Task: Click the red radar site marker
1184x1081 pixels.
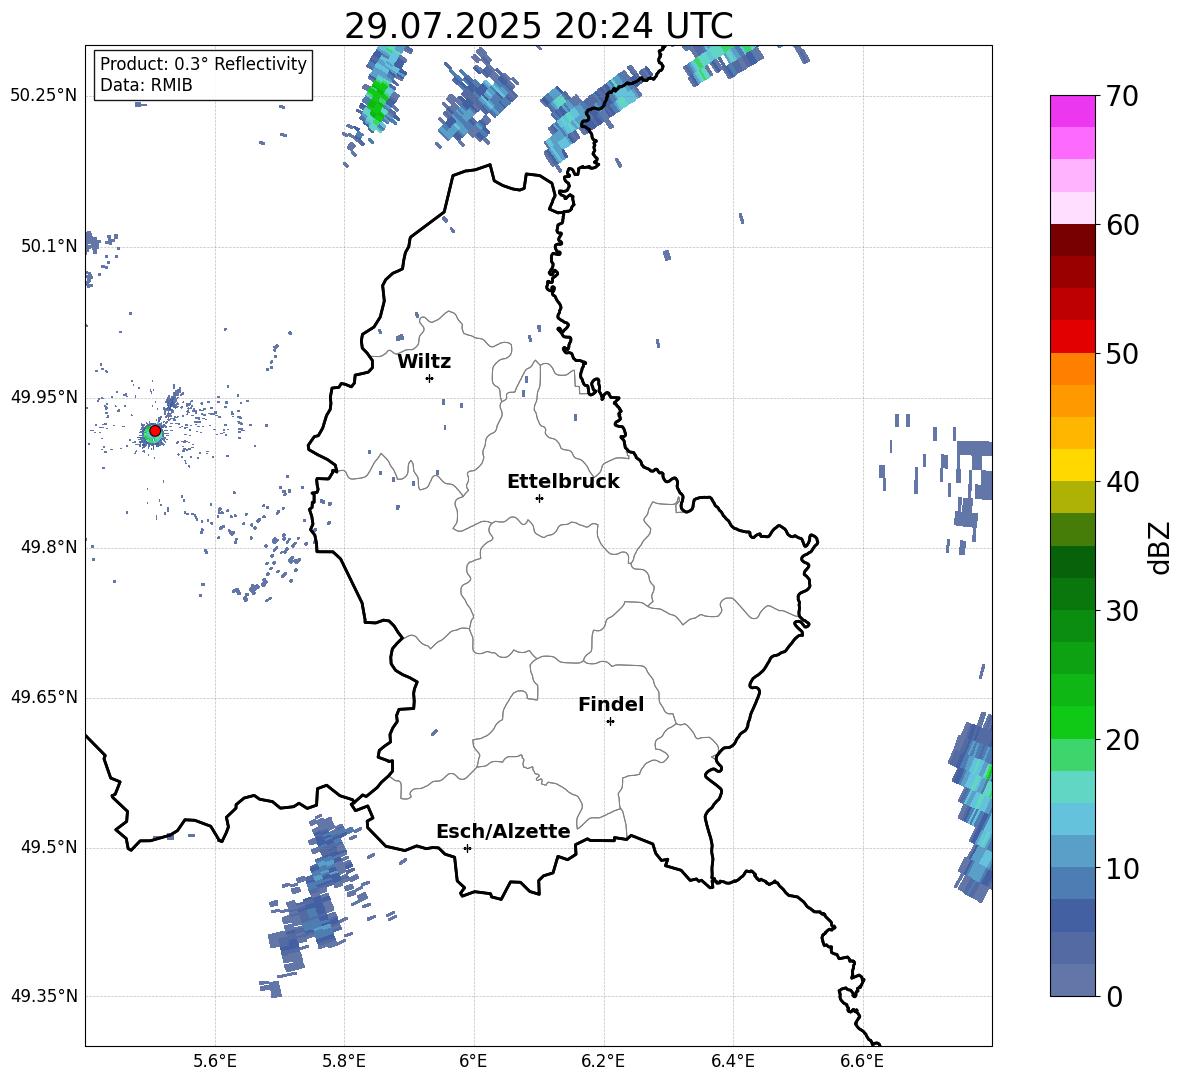Action: tap(155, 431)
